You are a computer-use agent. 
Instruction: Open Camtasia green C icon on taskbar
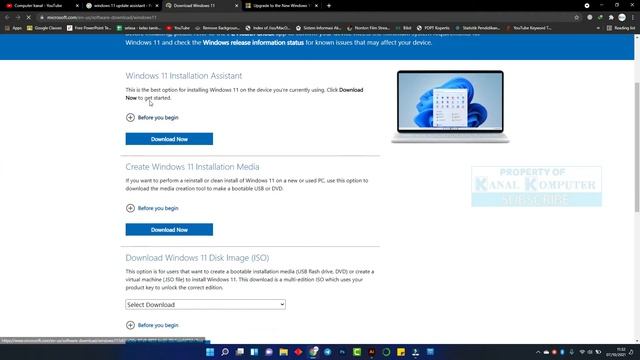(x=357, y=352)
